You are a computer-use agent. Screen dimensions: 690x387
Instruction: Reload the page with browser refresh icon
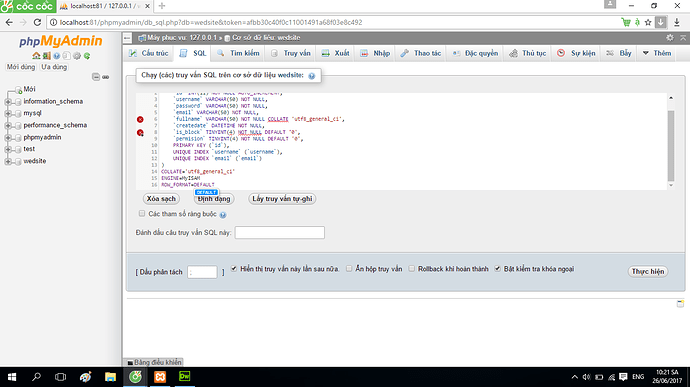pyautogui.click(x=37, y=22)
